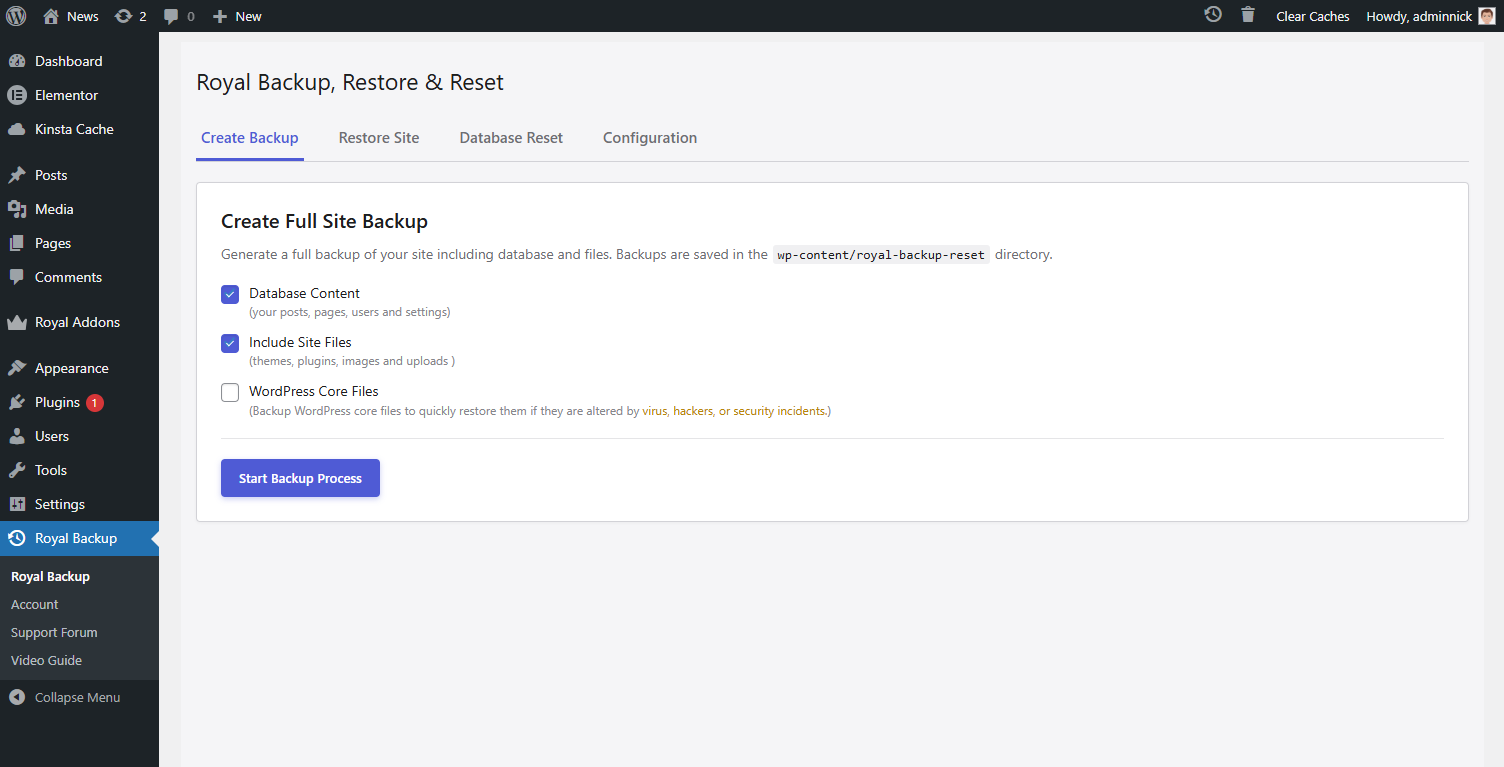1504x767 pixels.
Task: Expand the Plugins menu in sidebar
Action: 57,402
